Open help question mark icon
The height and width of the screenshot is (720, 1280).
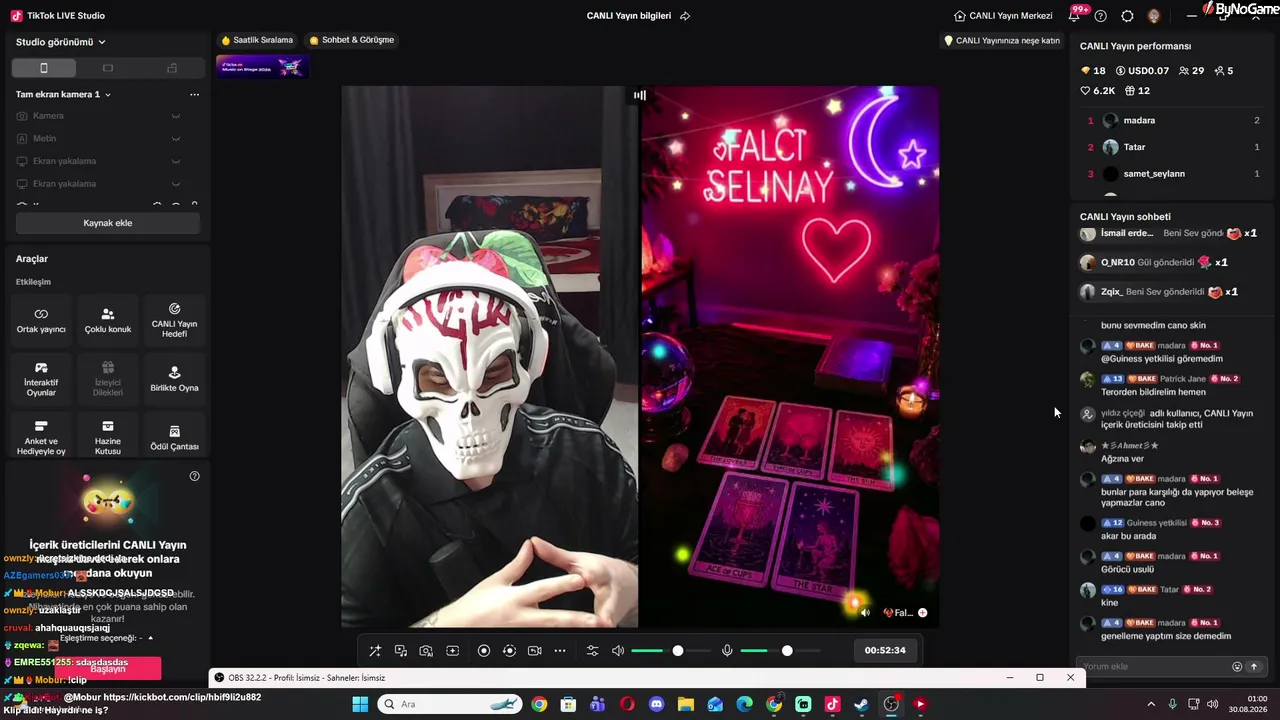tap(1101, 16)
